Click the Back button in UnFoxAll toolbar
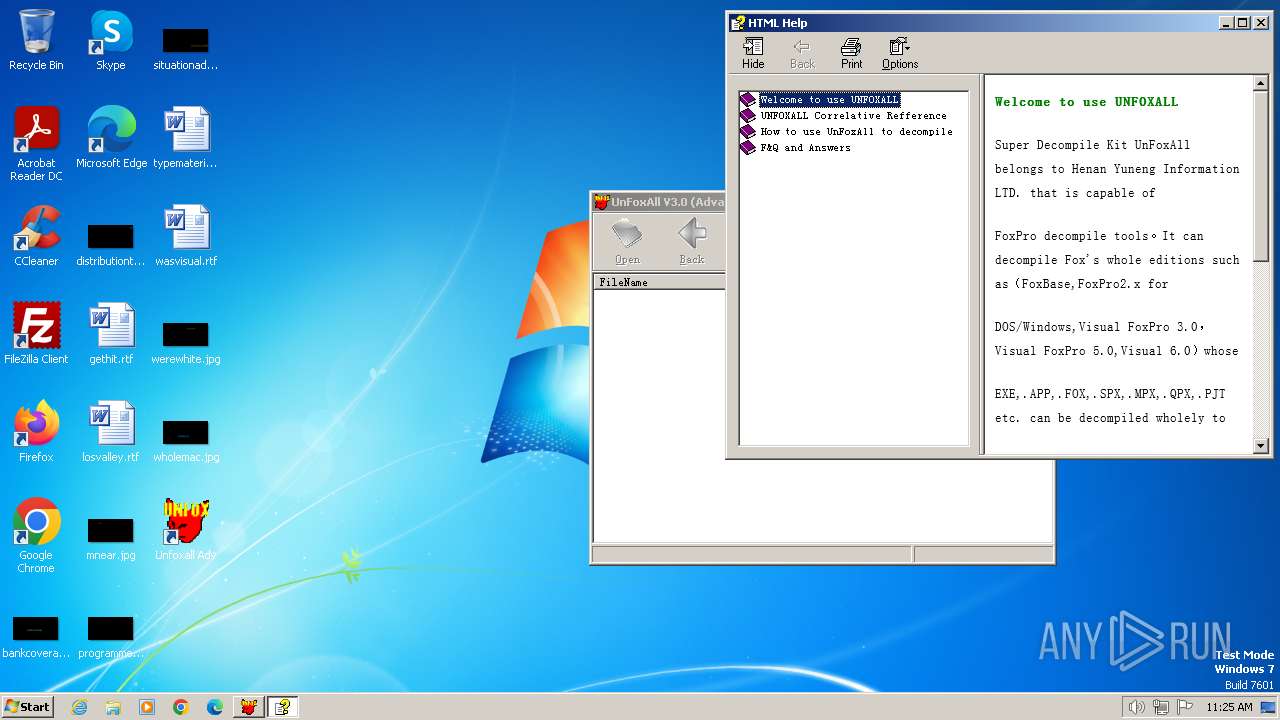This screenshot has width=1280, height=720. tap(692, 242)
